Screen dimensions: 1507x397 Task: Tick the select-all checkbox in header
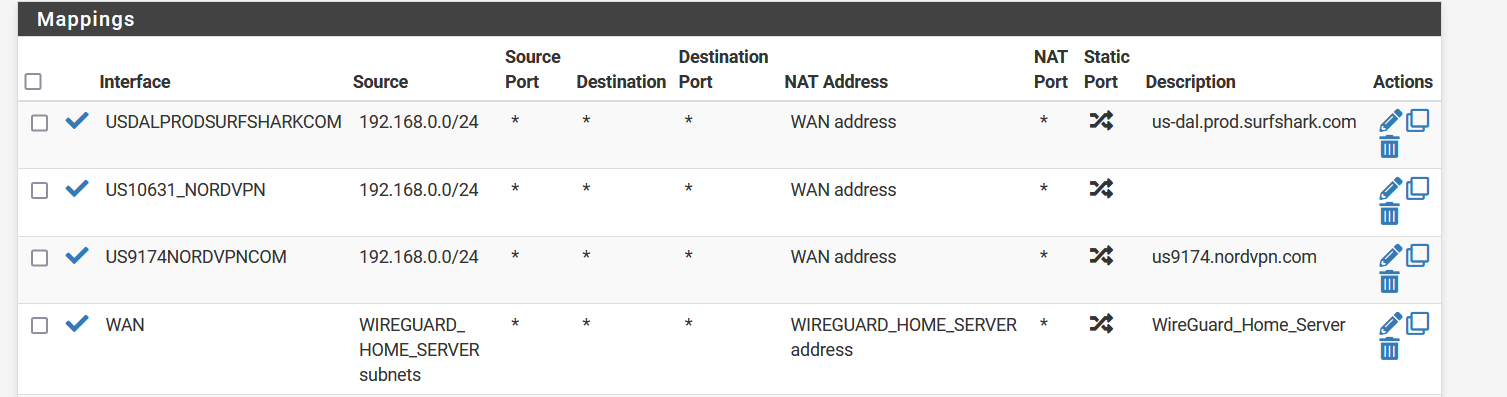click(33, 81)
